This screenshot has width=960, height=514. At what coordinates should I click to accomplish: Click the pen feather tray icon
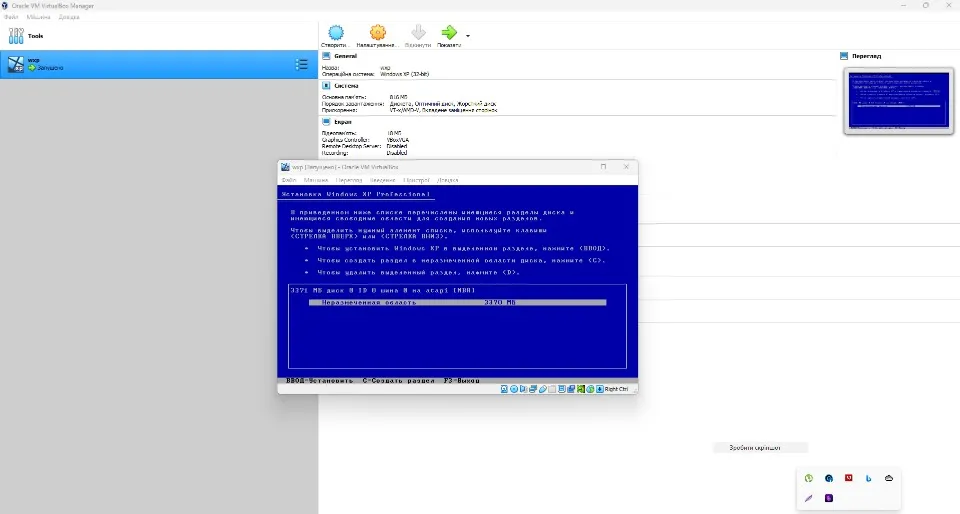point(808,498)
